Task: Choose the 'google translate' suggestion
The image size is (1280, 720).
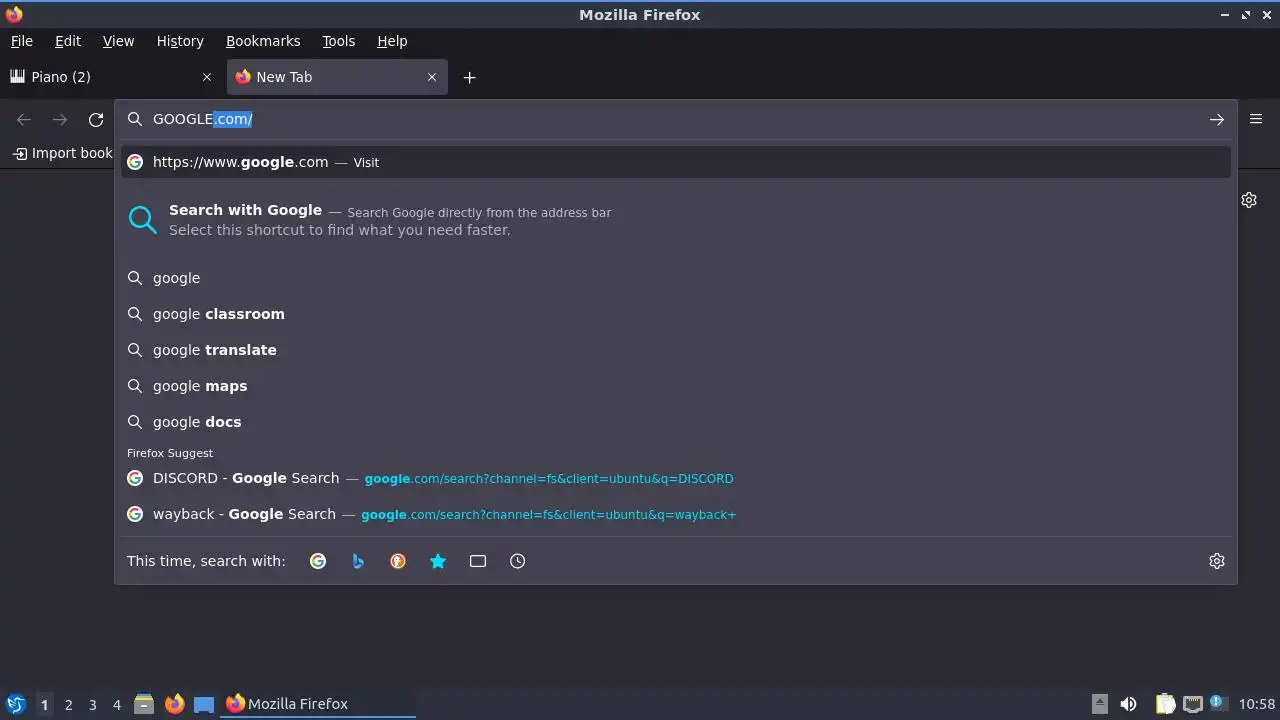Action: pyautogui.click(x=676, y=350)
